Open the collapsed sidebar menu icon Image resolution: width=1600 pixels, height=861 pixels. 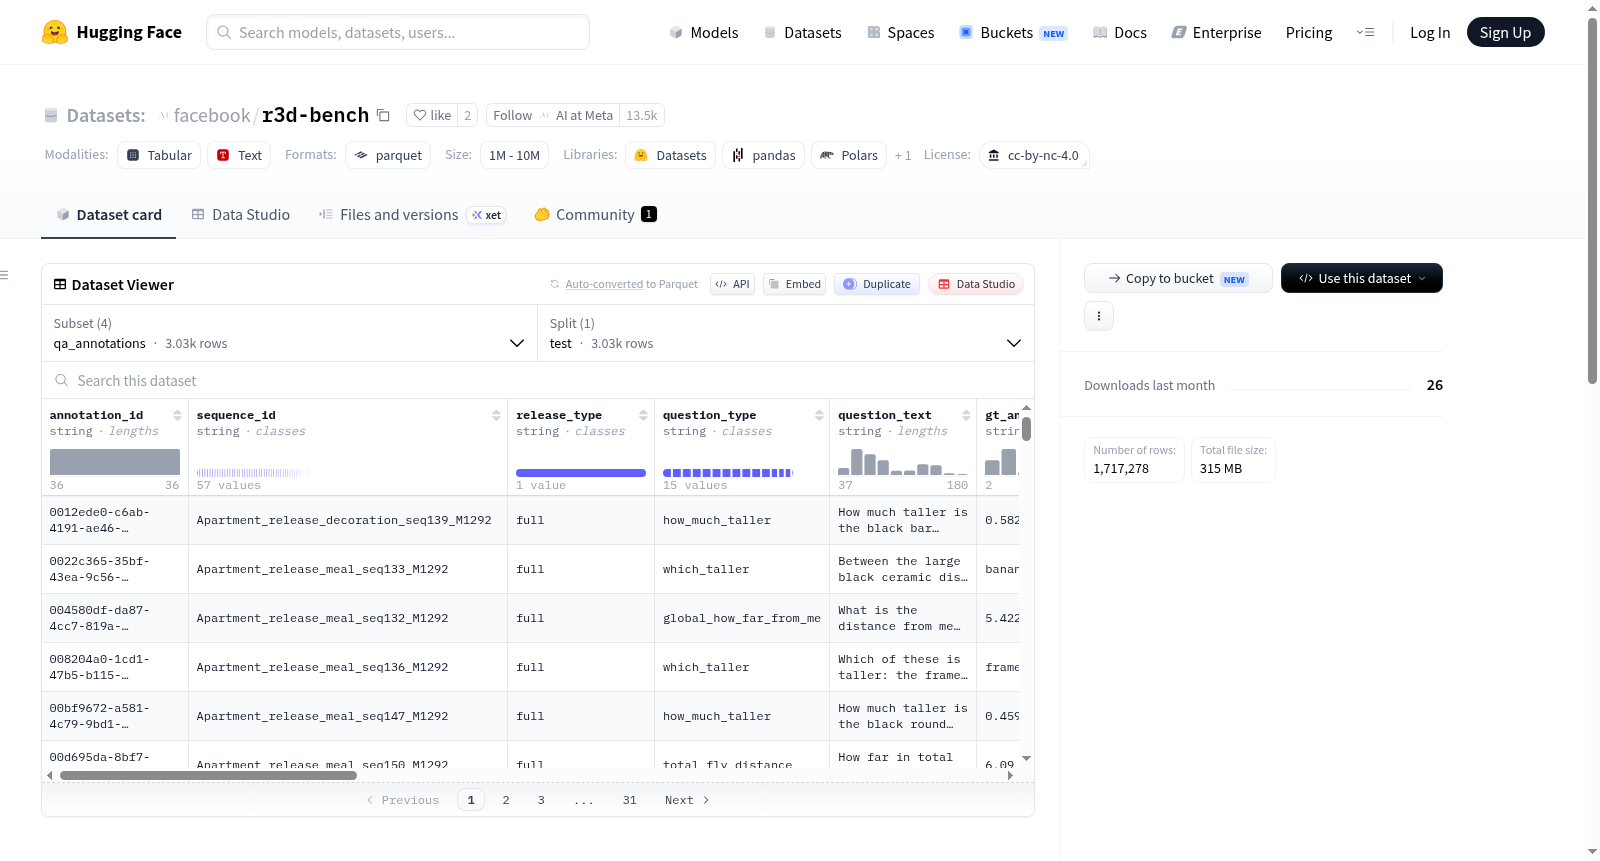[4, 275]
